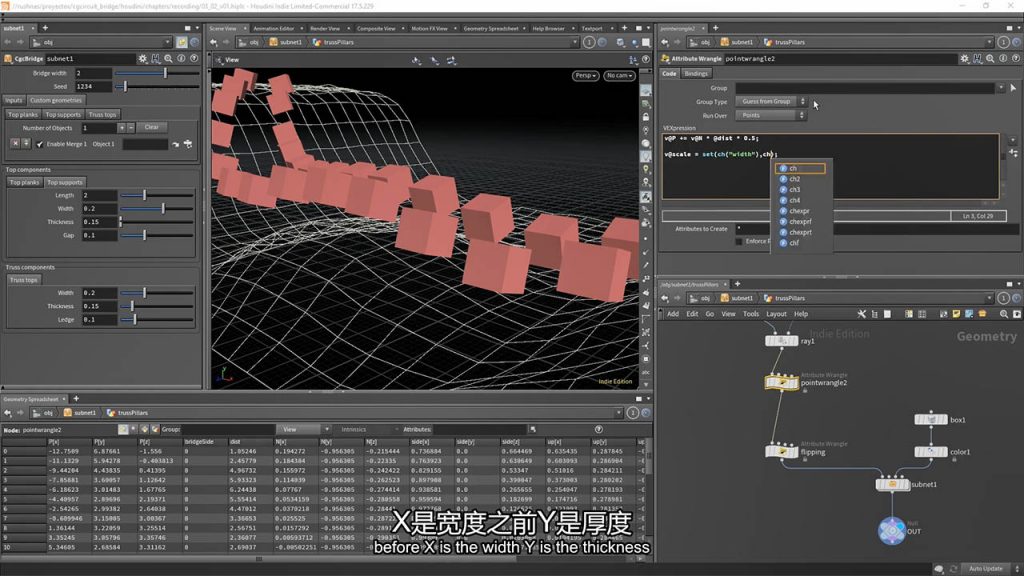Click jump-to-operator arrow beside Object 1
1024x576 pixels.
[176, 144]
